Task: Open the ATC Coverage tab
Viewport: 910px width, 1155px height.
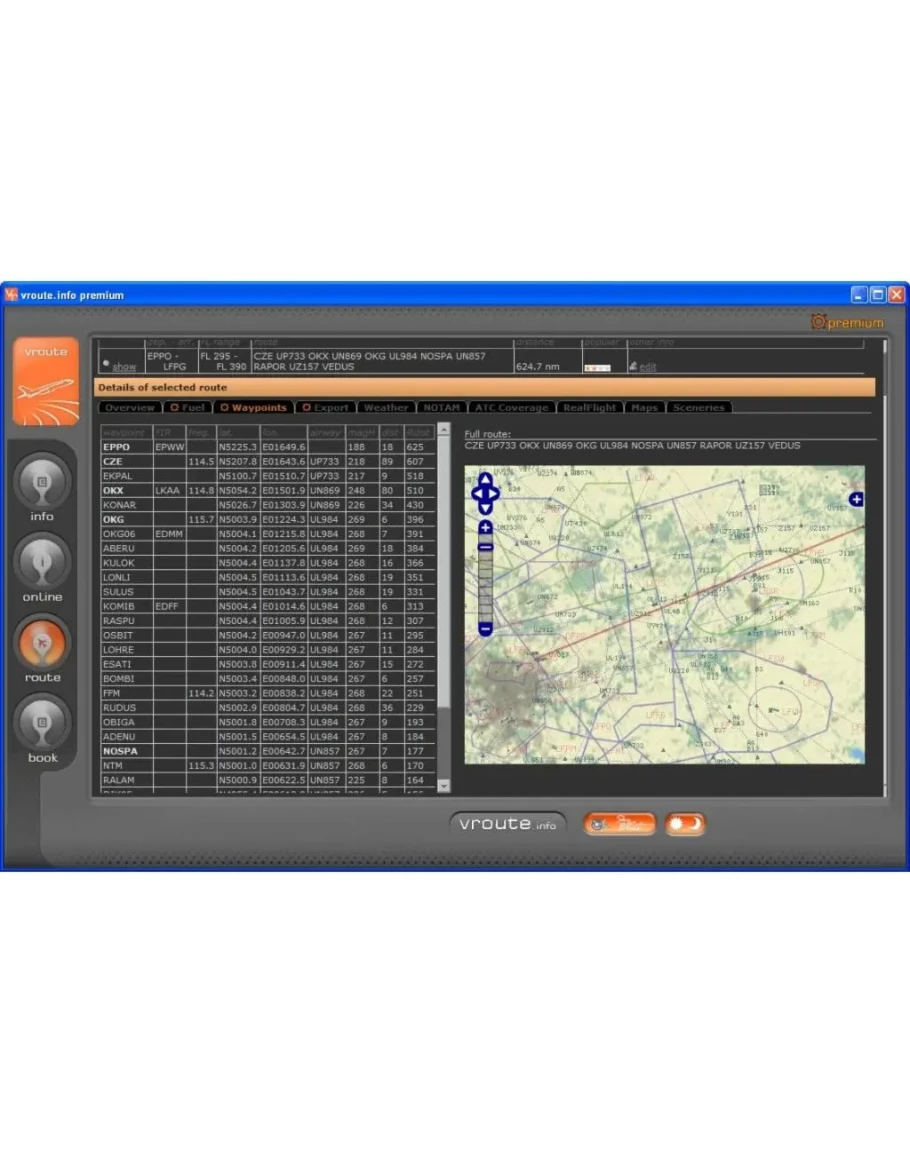Action: [x=511, y=408]
